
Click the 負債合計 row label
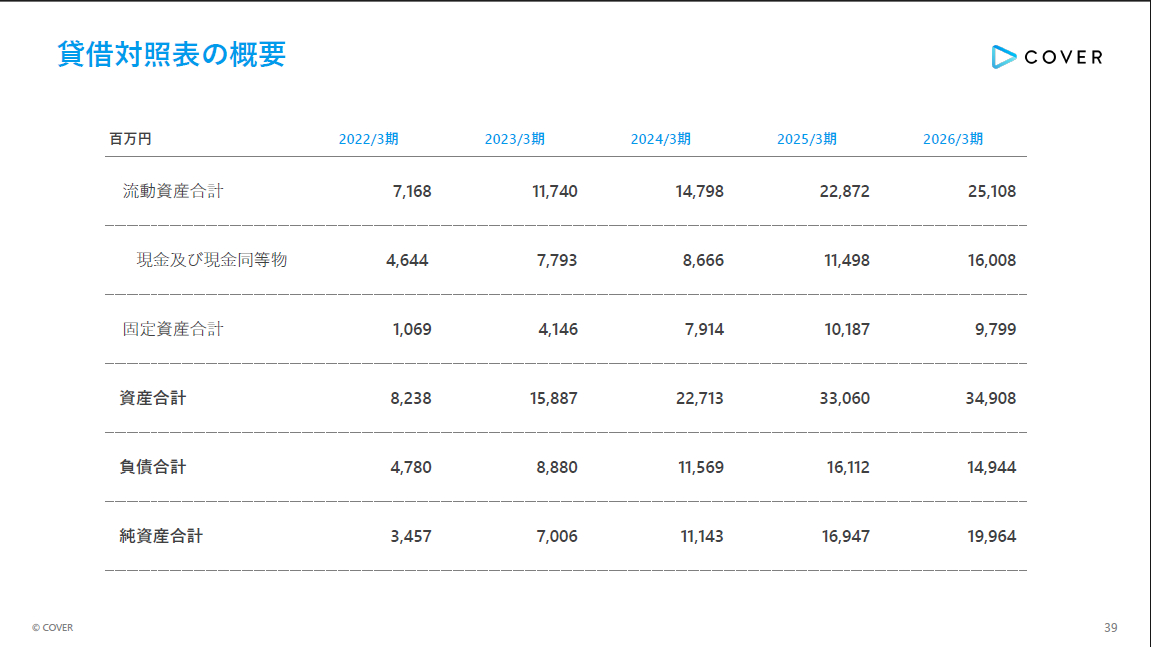pyautogui.click(x=153, y=467)
